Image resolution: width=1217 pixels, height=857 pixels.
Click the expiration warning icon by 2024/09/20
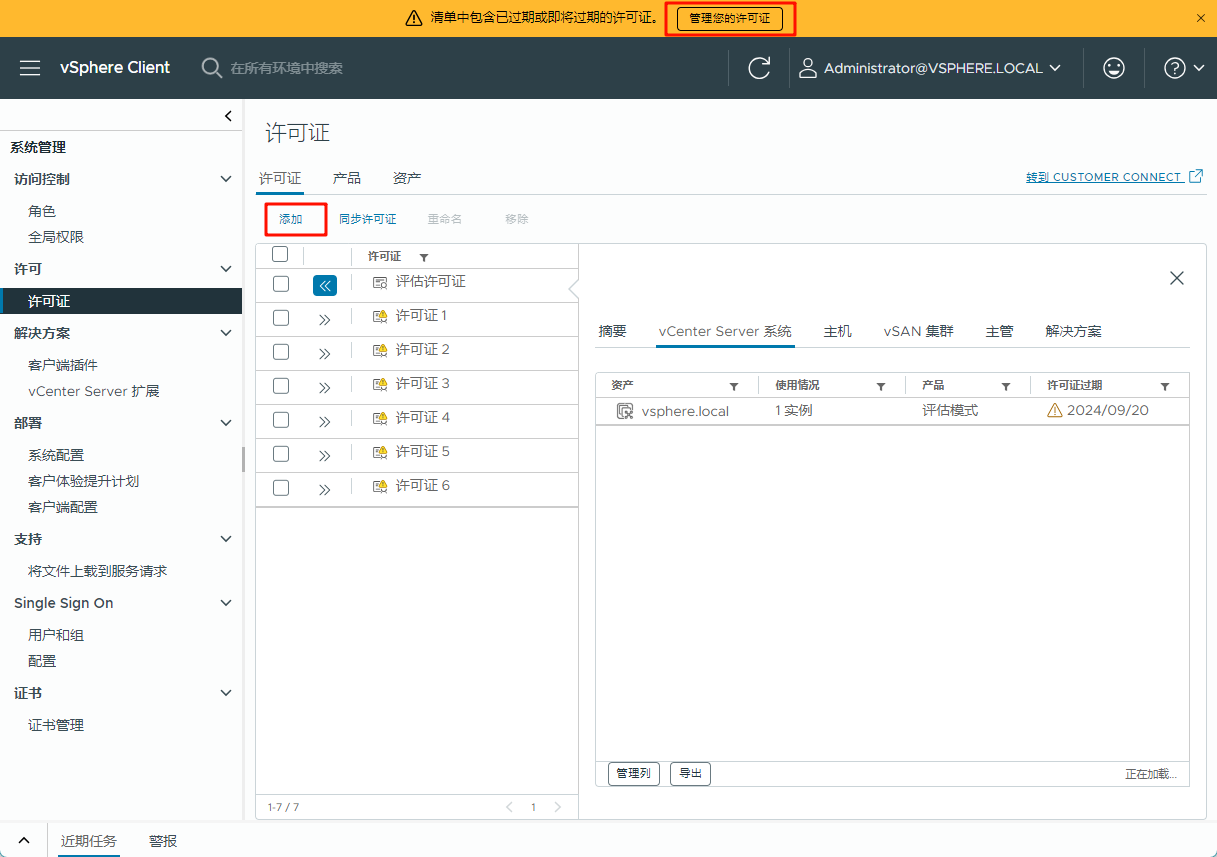coord(1054,410)
